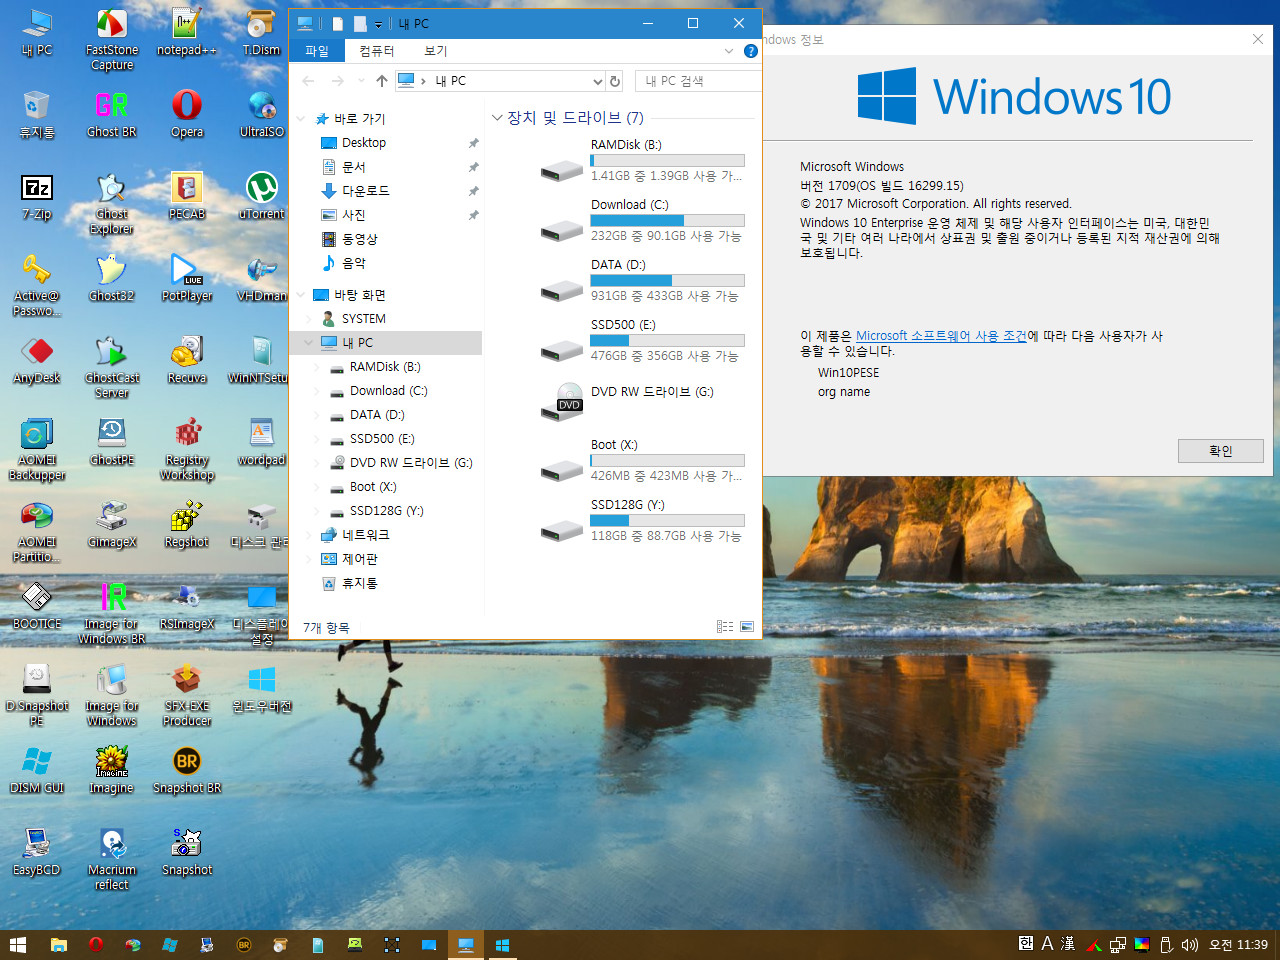The width and height of the screenshot is (1280, 960).
Task: Open the Microsoft 소프트웨어 사용 조건 link
Action: 941,336
